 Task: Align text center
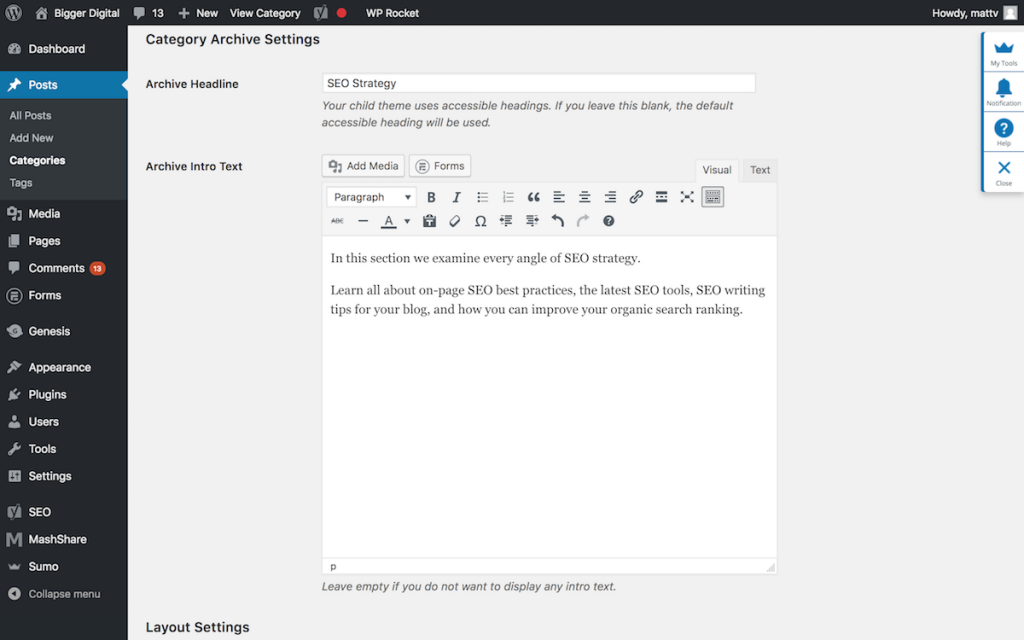coord(584,197)
